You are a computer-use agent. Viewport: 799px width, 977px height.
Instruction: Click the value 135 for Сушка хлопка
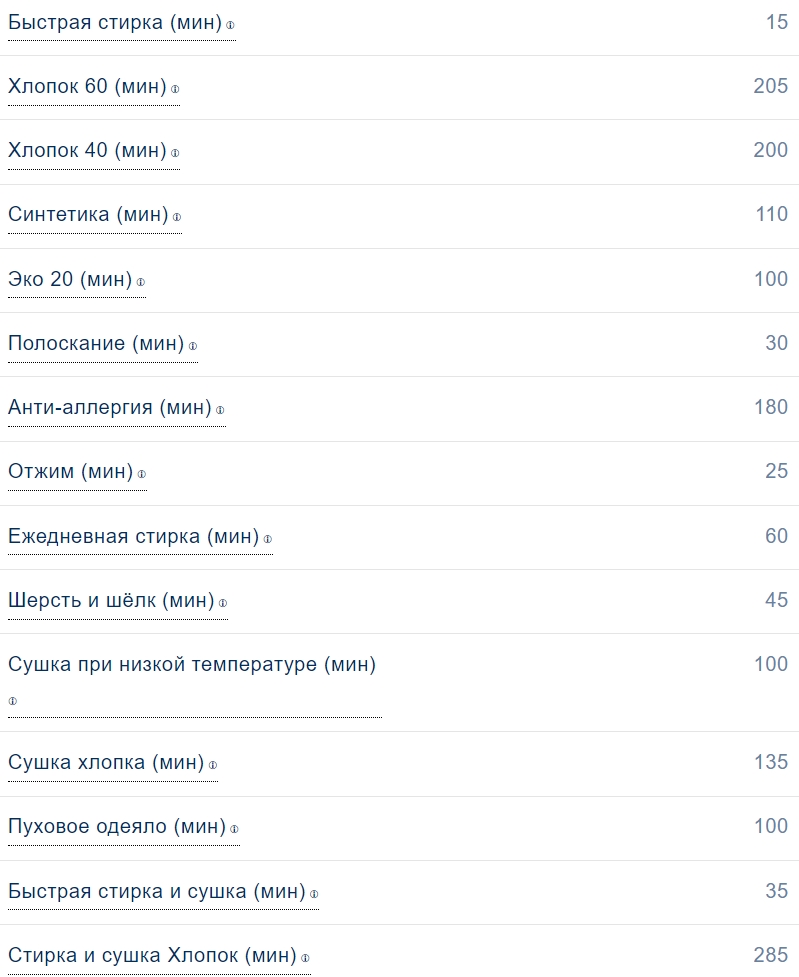pos(770,762)
